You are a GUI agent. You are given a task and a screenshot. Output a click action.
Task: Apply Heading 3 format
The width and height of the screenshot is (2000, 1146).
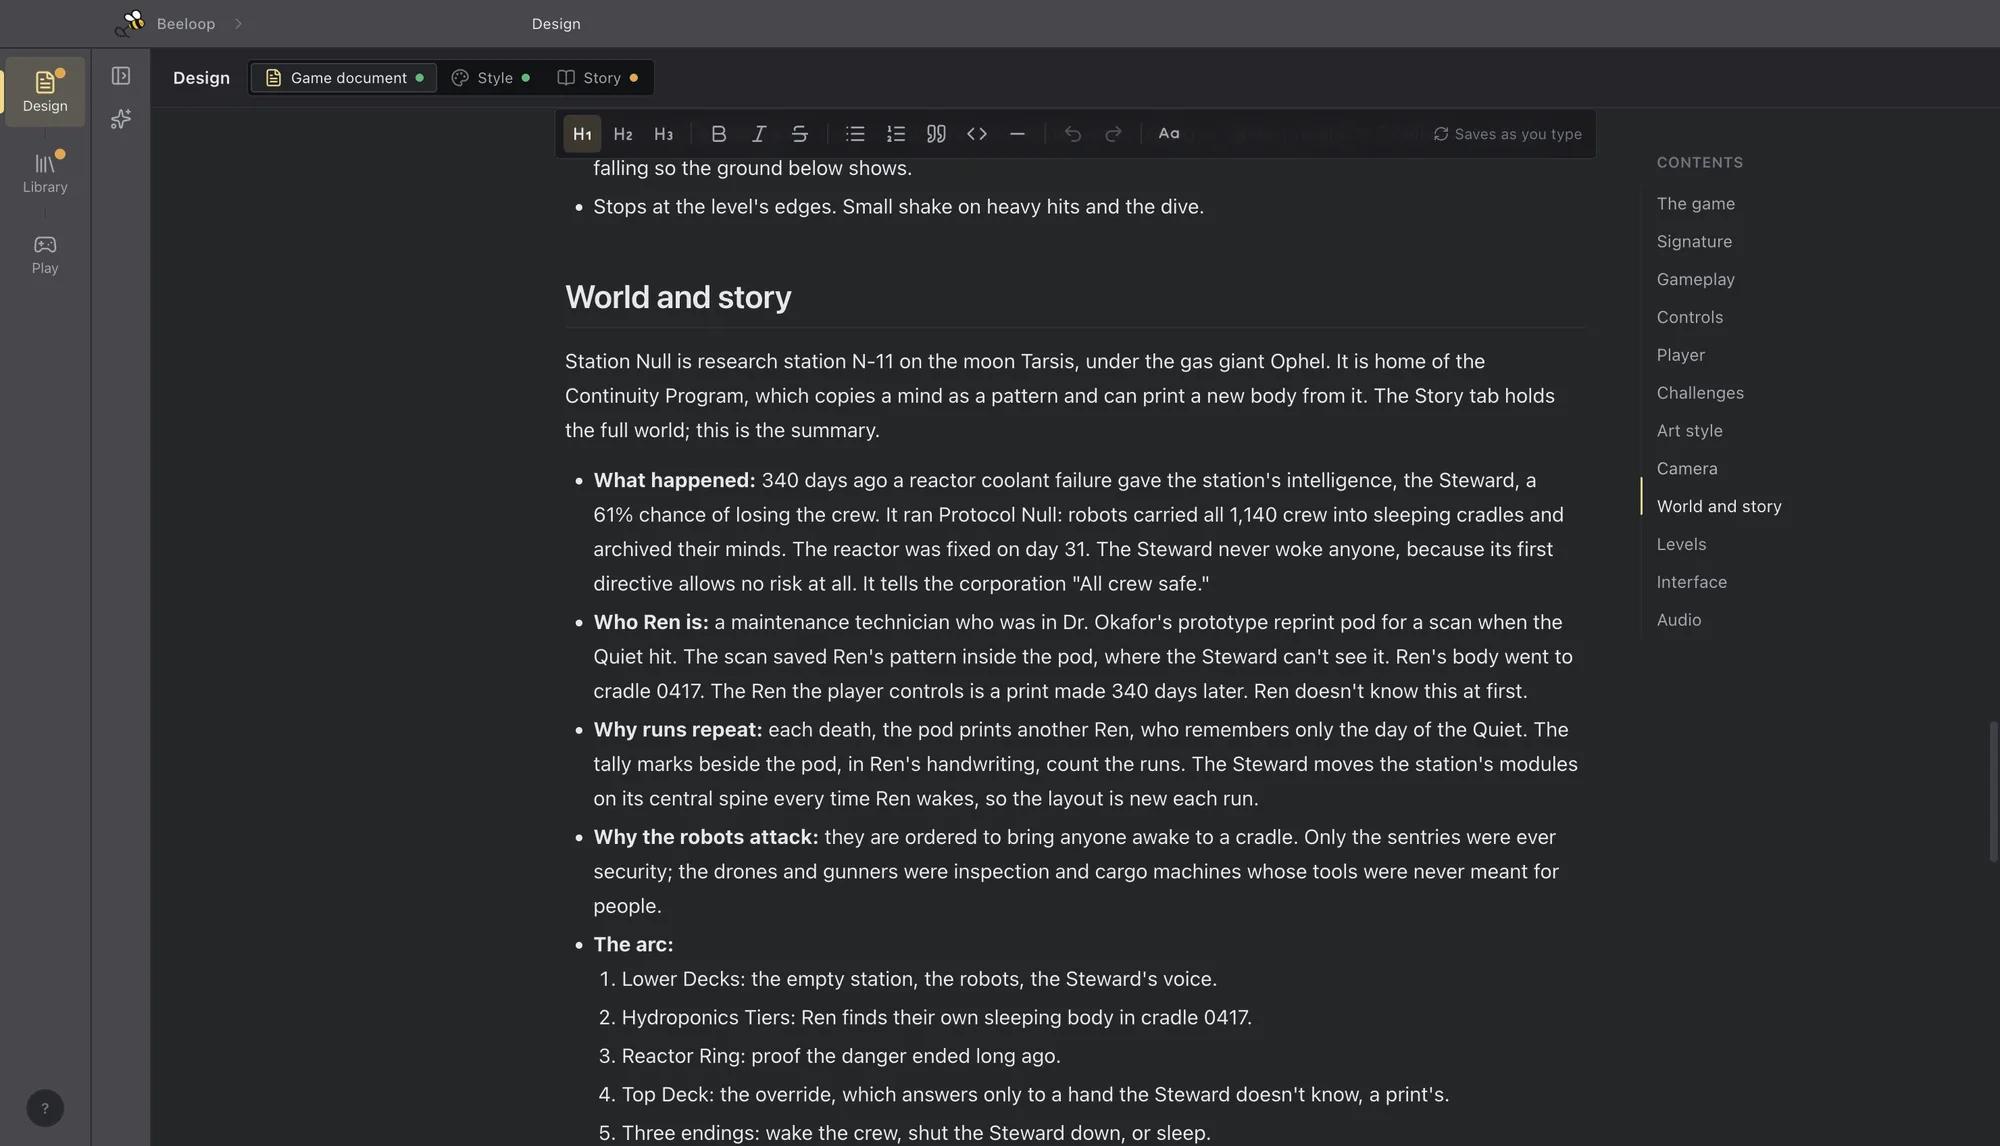[663, 134]
